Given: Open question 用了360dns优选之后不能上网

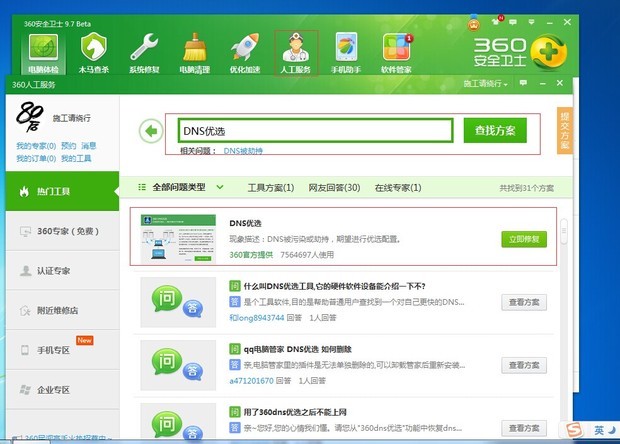Looking at the screenshot, I should tap(295, 412).
